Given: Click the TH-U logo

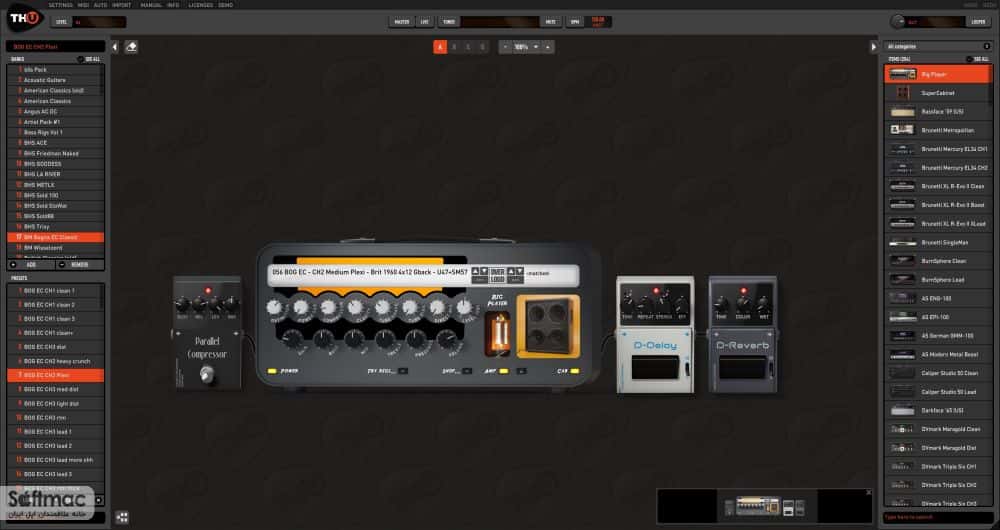Looking at the screenshot, I should (x=24, y=18).
